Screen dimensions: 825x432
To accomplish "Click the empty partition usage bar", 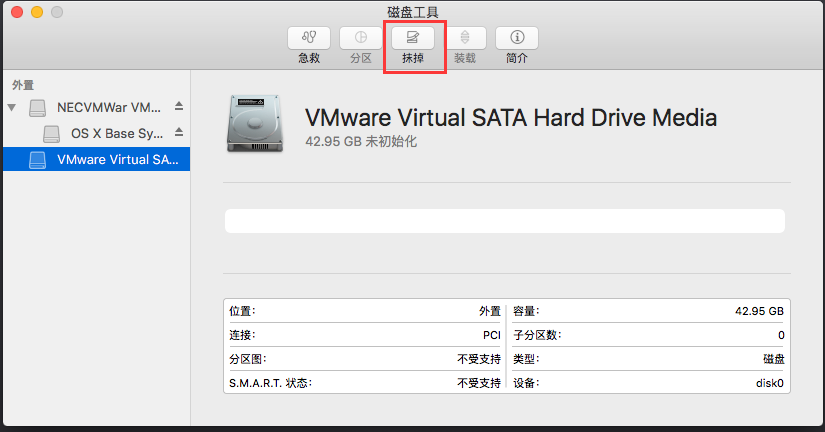I will tap(505, 221).
